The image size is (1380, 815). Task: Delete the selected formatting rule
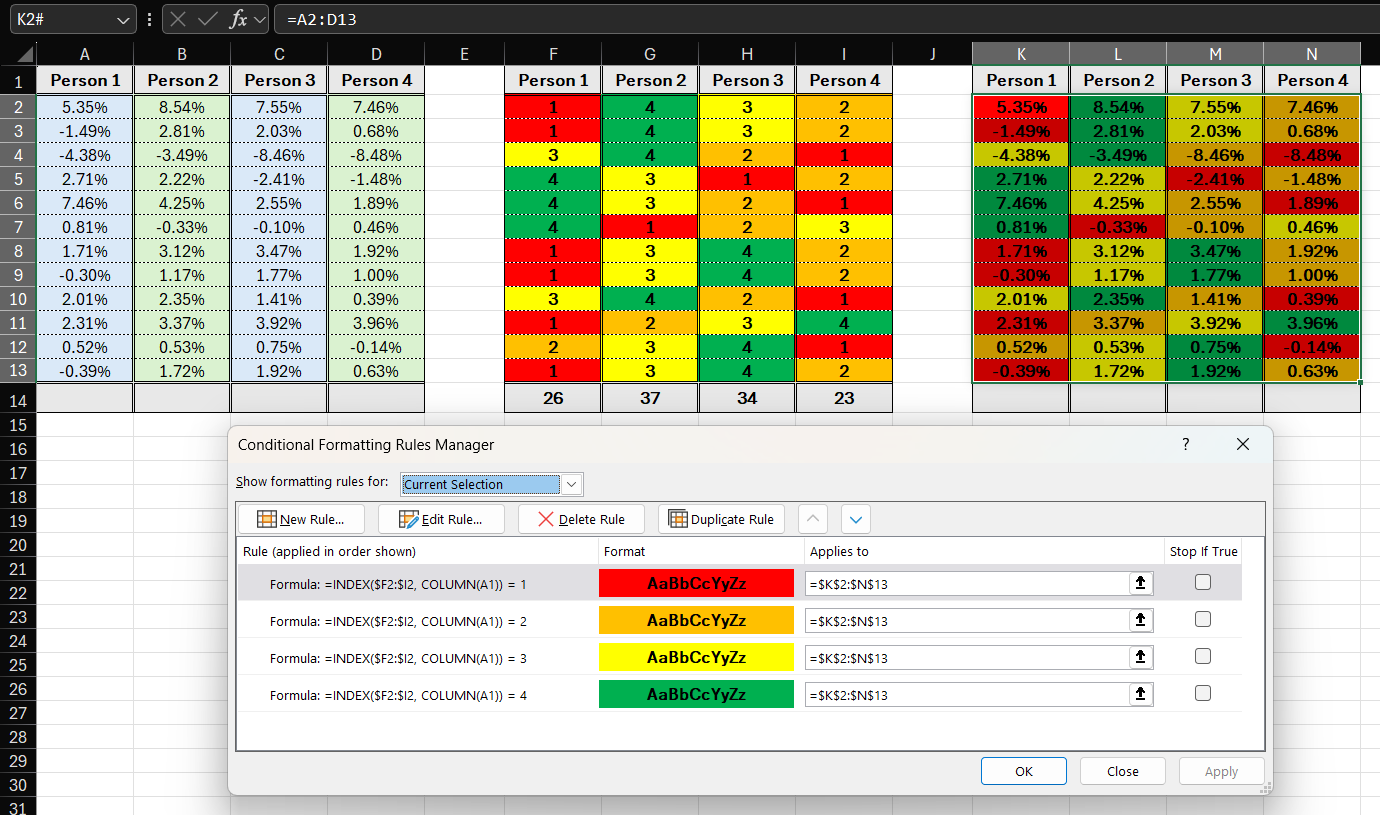(x=581, y=519)
